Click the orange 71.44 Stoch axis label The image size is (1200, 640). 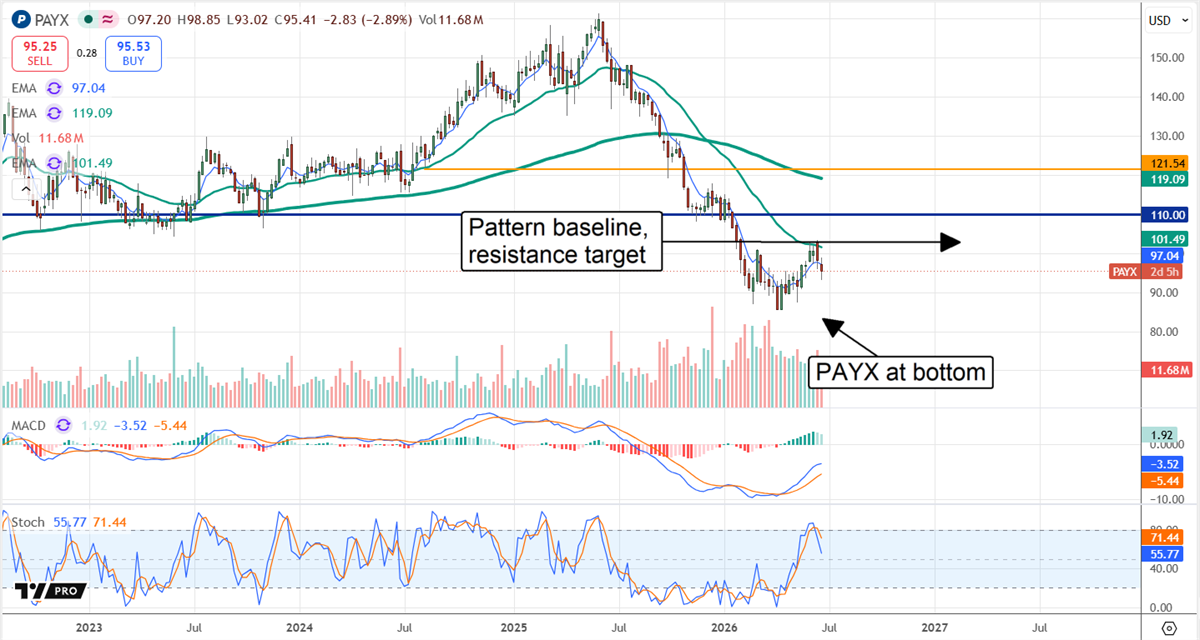(1162, 537)
